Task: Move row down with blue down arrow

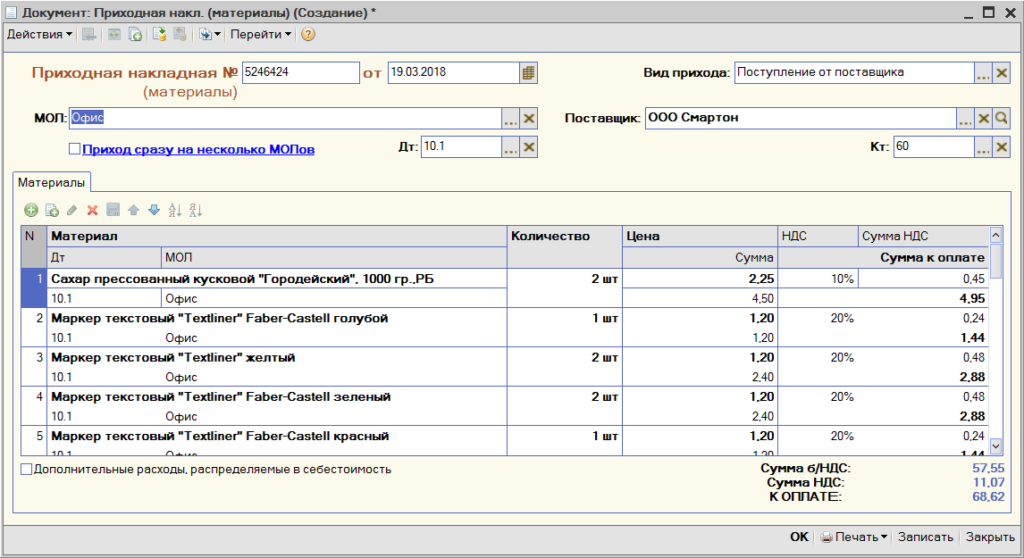Action: pos(154,210)
